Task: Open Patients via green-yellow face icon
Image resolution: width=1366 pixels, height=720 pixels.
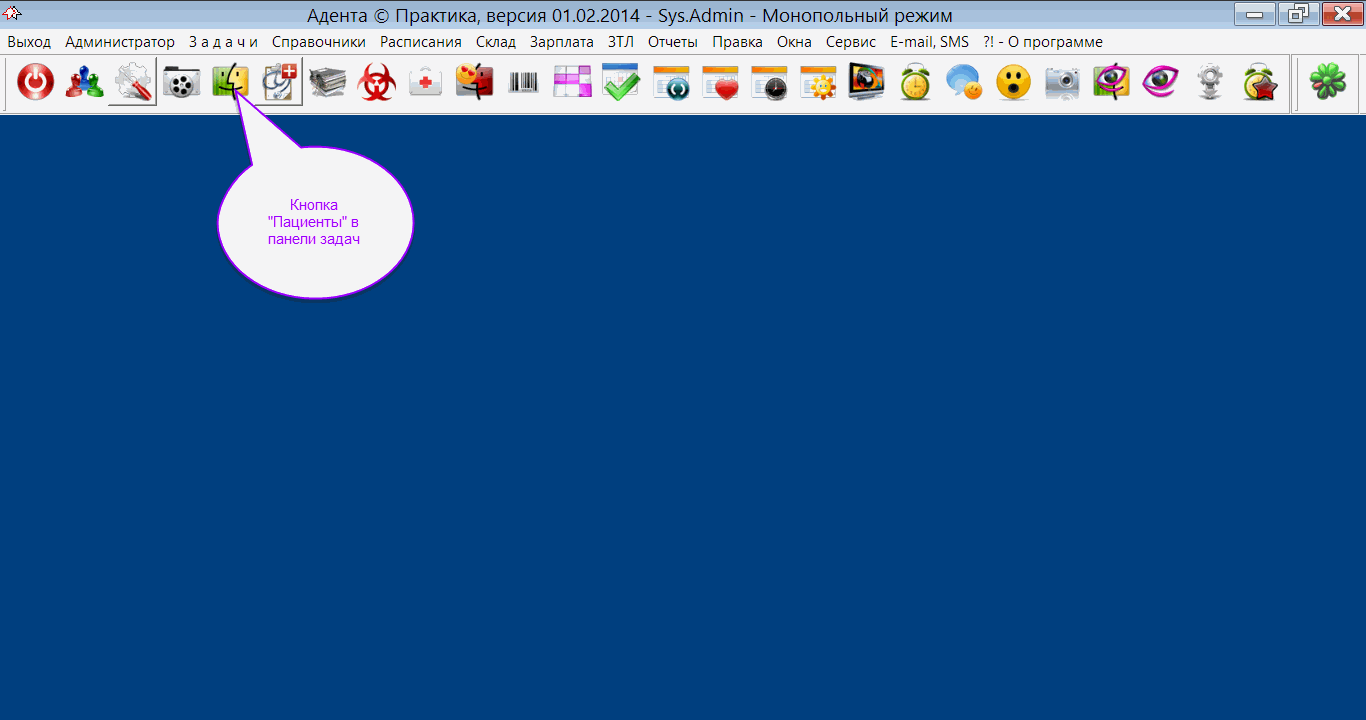Action: pos(230,83)
